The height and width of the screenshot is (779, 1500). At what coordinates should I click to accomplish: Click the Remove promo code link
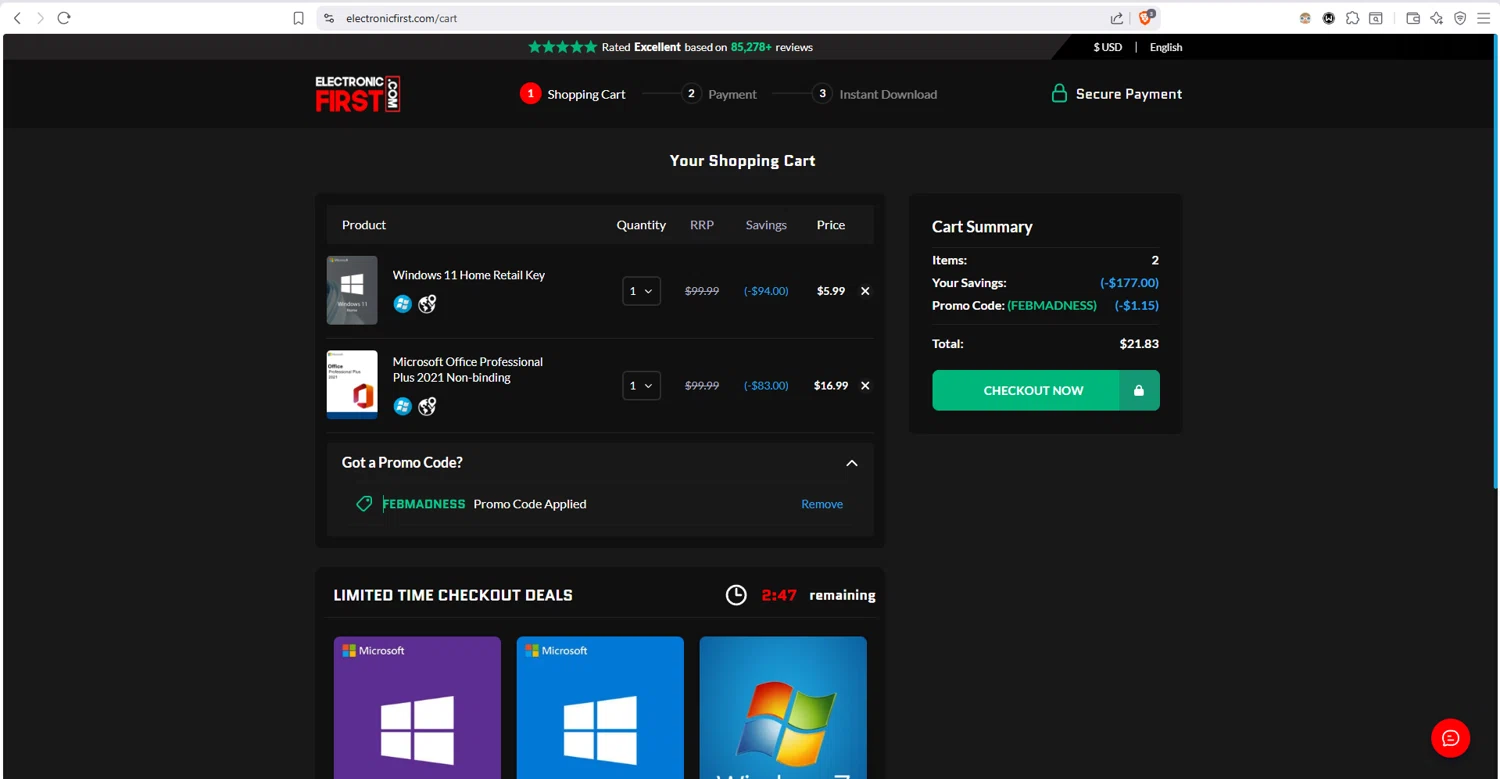coord(822,504)
